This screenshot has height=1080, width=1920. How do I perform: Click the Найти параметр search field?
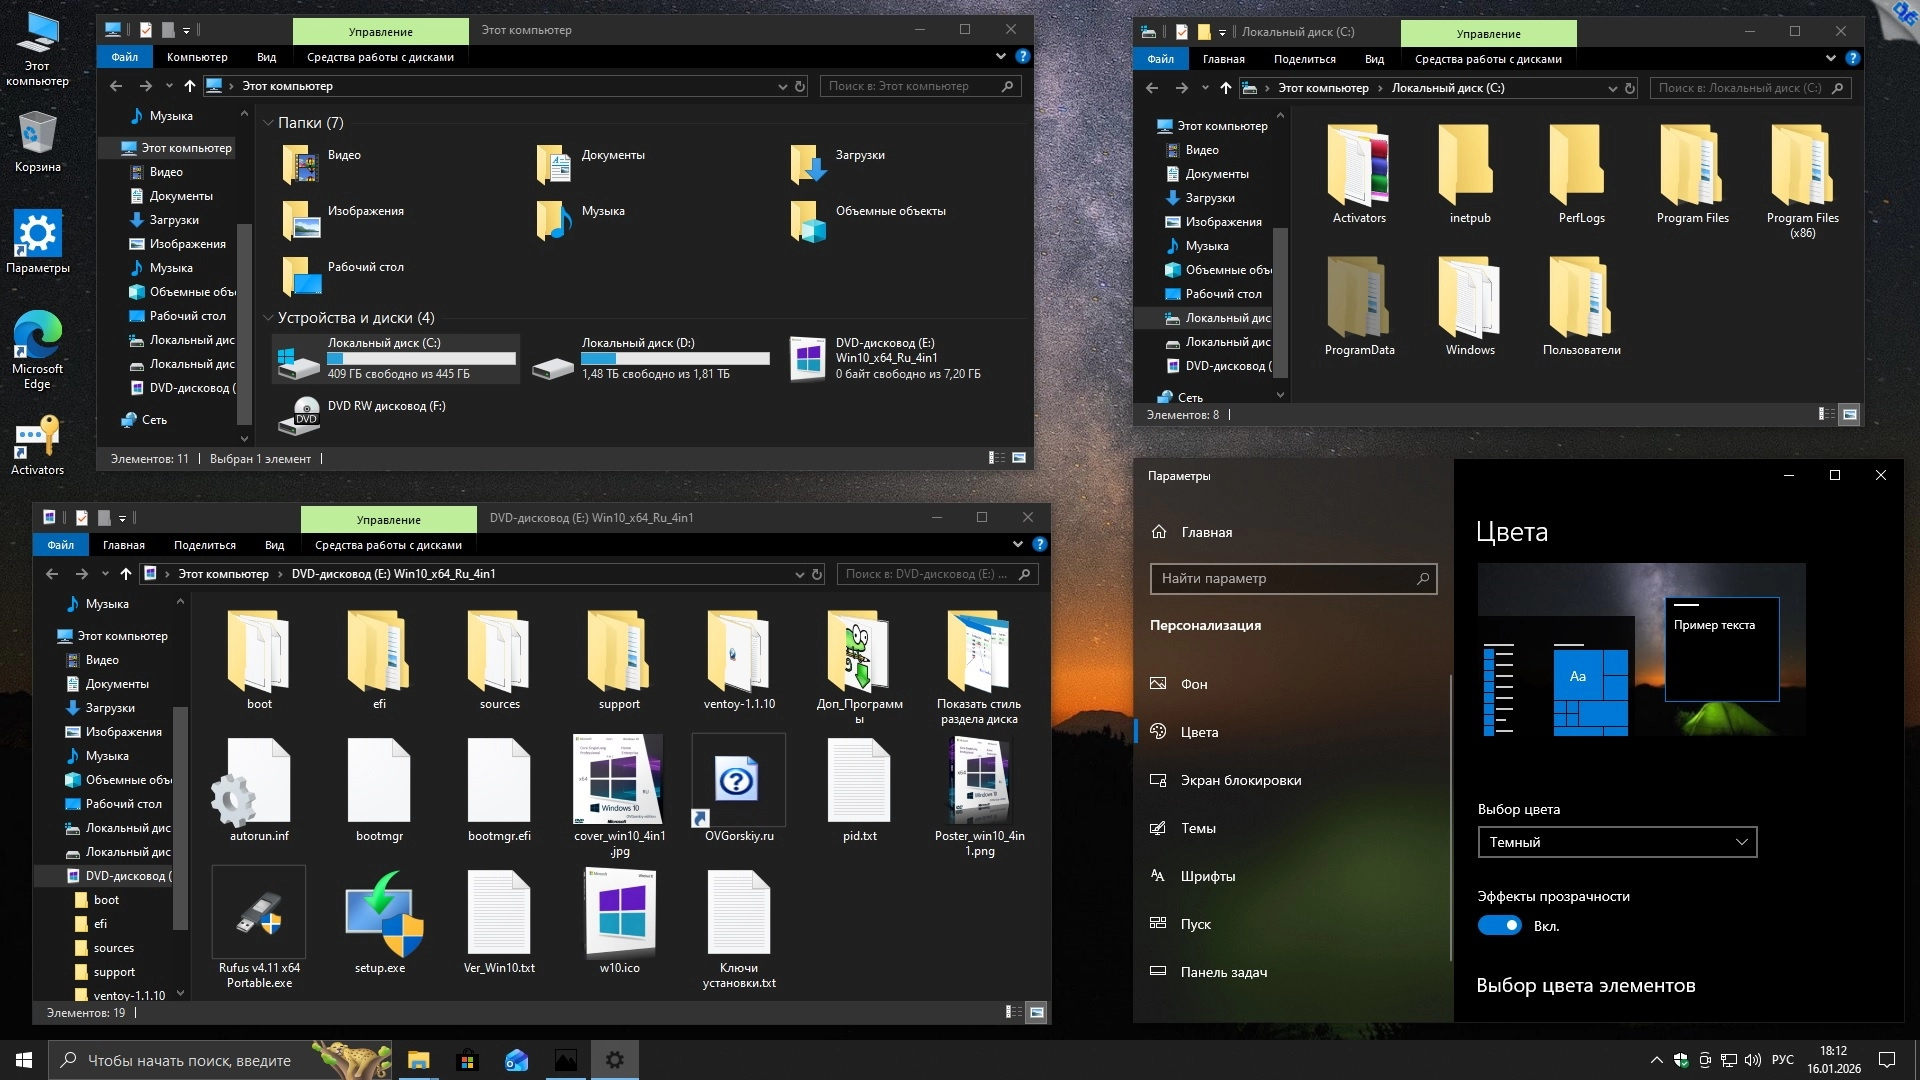point(1285,578)
